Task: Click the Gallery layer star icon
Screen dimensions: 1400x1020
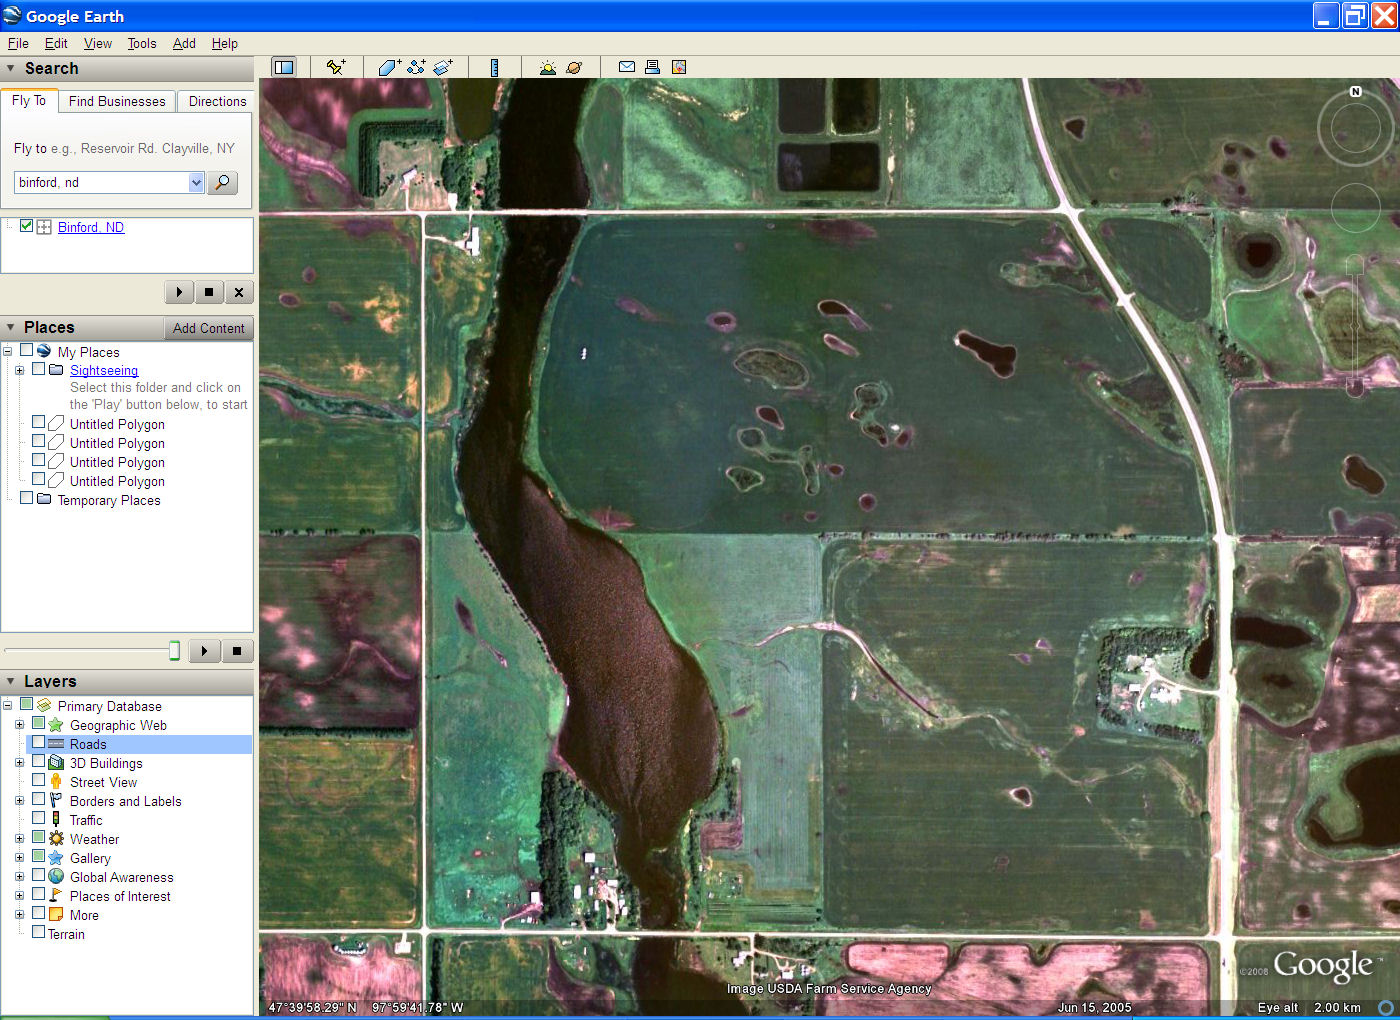Action: [56, 858]
